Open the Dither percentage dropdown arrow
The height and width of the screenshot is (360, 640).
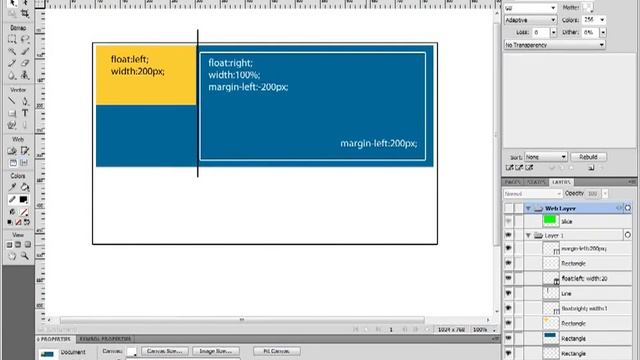603,32
